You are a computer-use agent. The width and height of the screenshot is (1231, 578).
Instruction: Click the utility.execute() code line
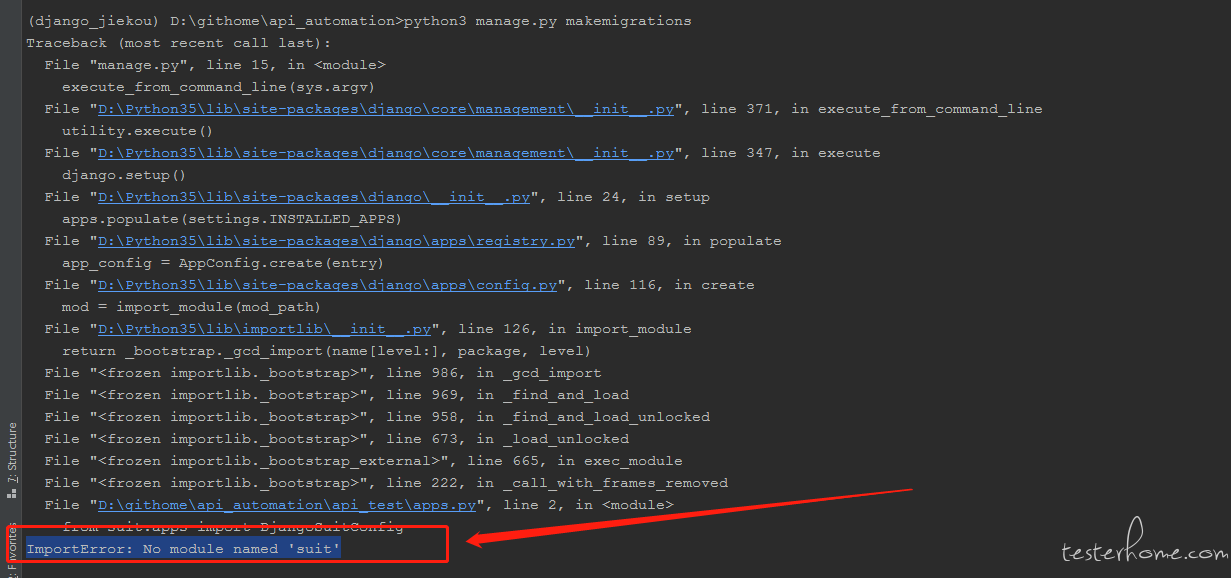(x=137, y=131)
